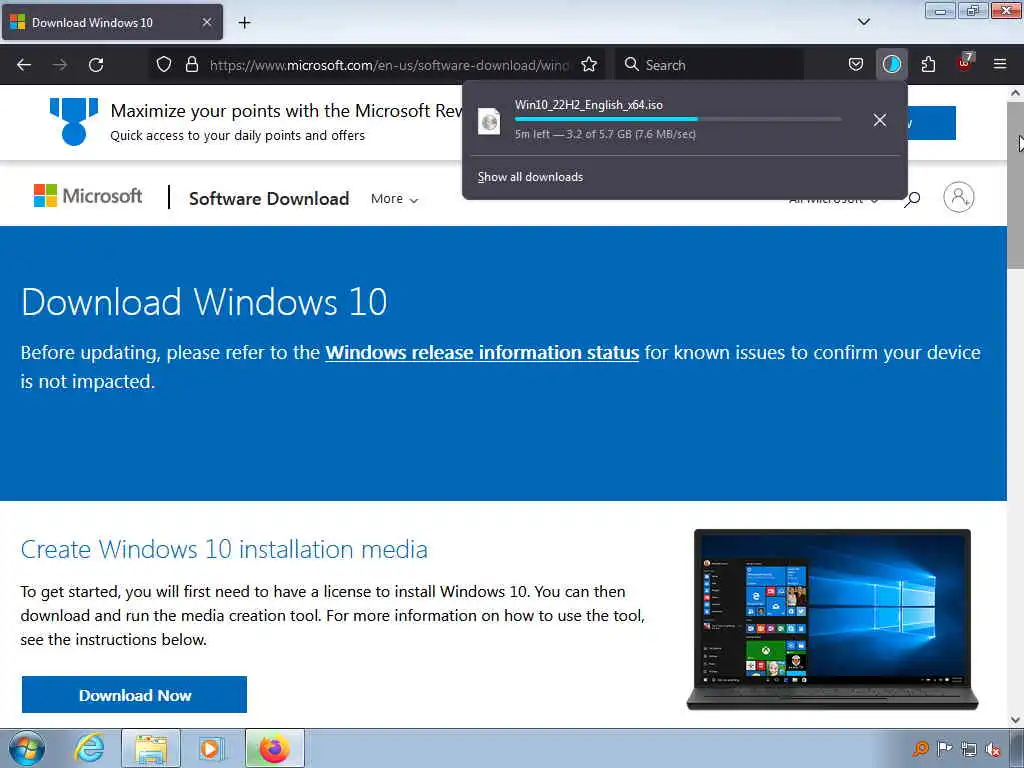This screenshot has height=768, width=1024.
Task: Open the Windows Start orb
Action: click(x=27, y=749)
